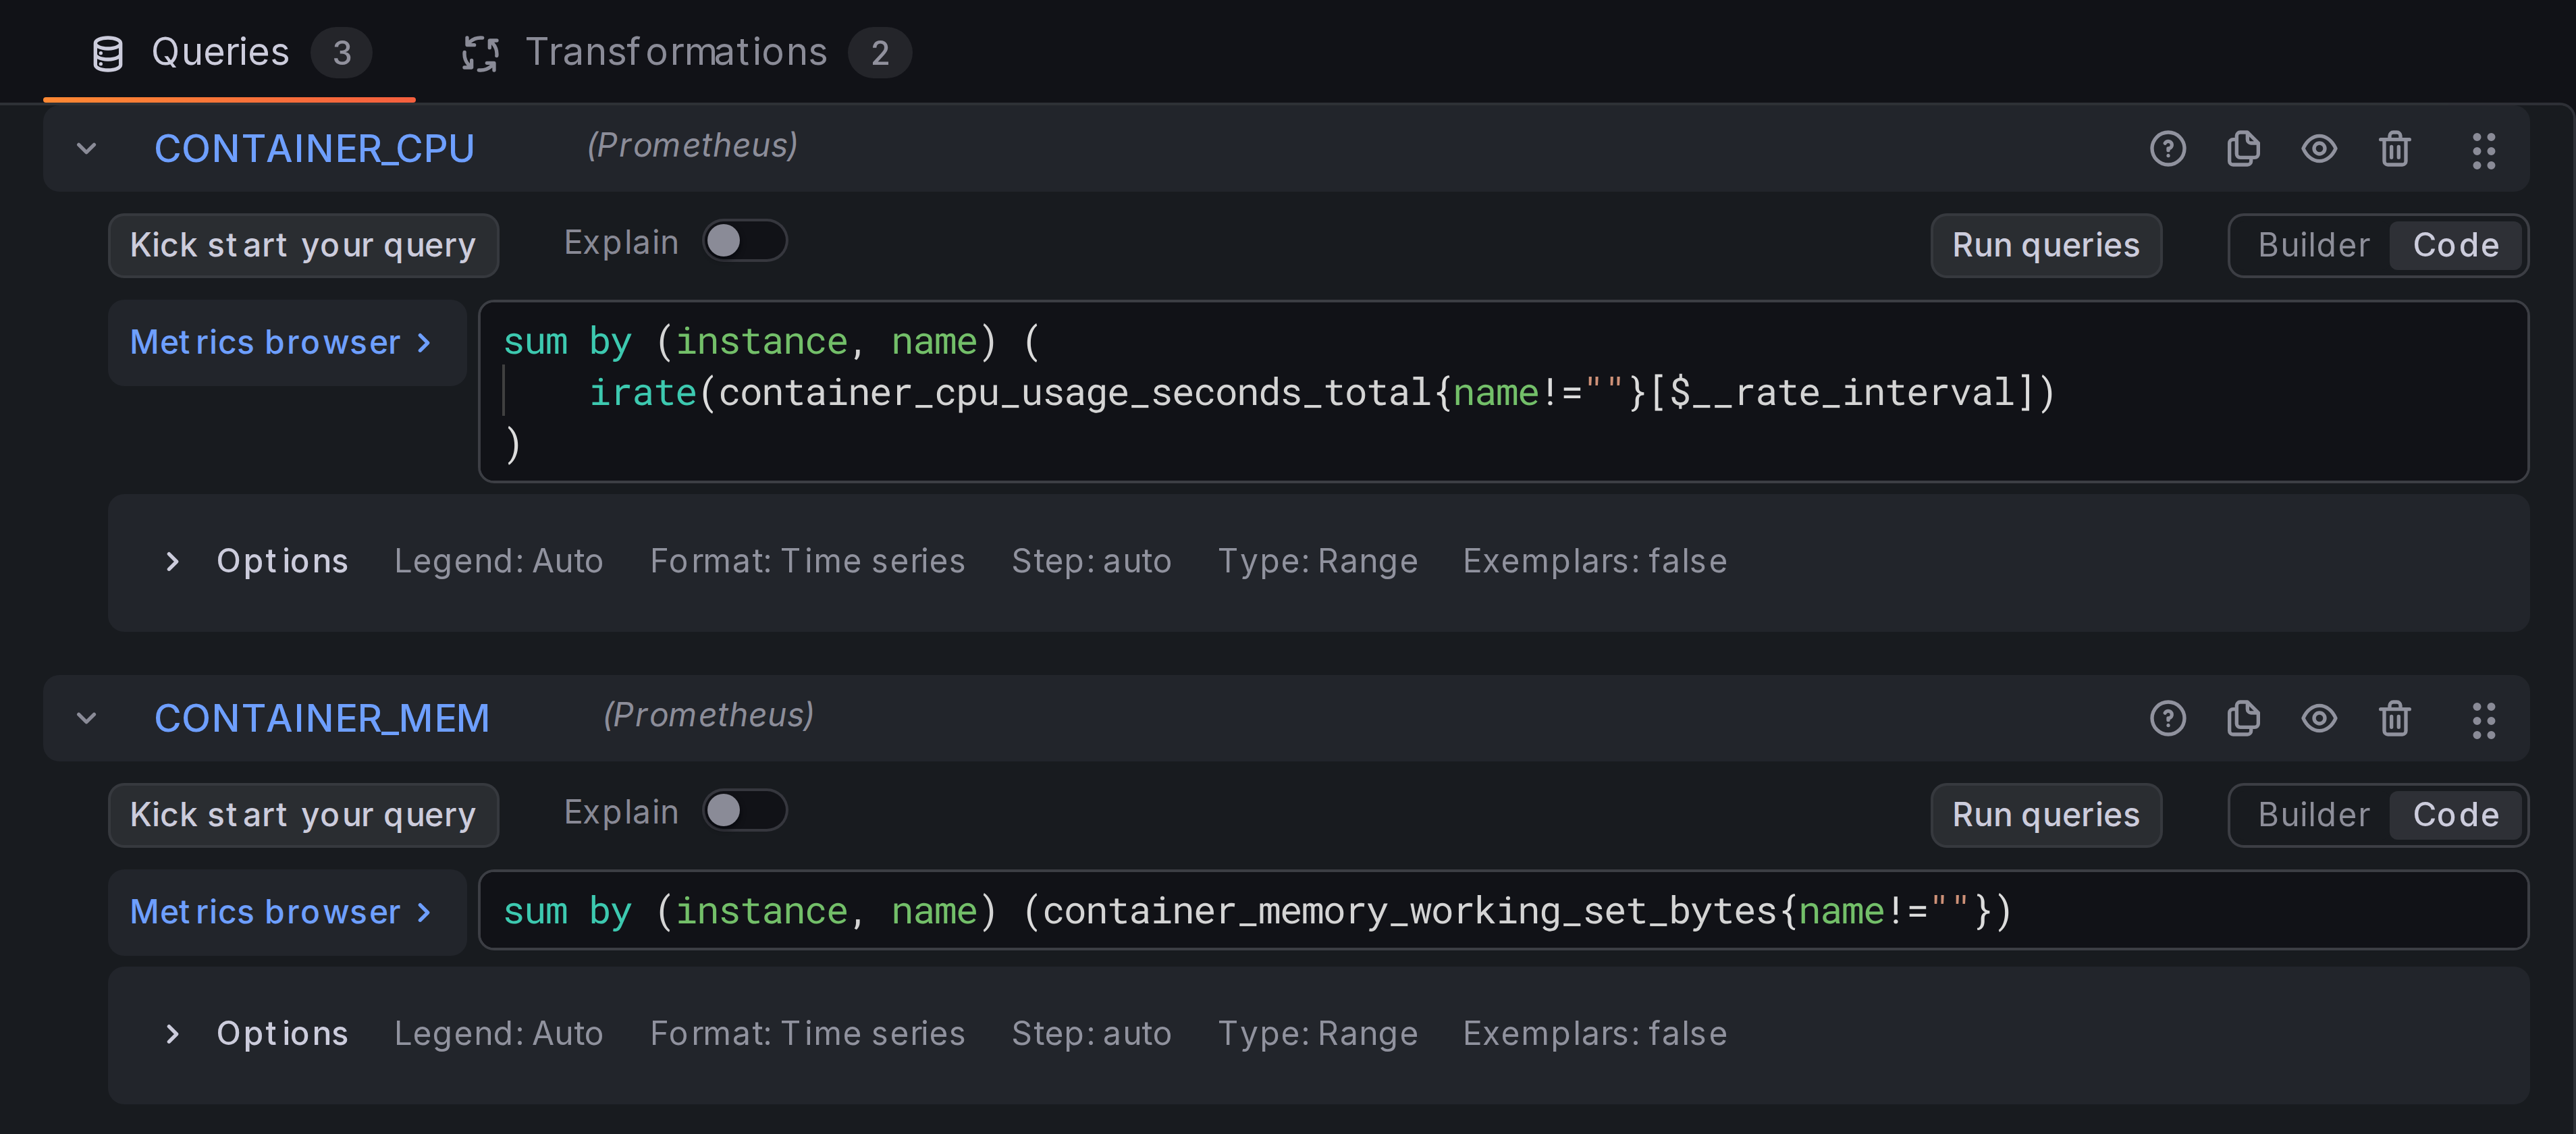The image size is (2576, 1134).
Task: Click 'Format: Time series' in CONTAINER_CPU options
Action: point(807,561)
